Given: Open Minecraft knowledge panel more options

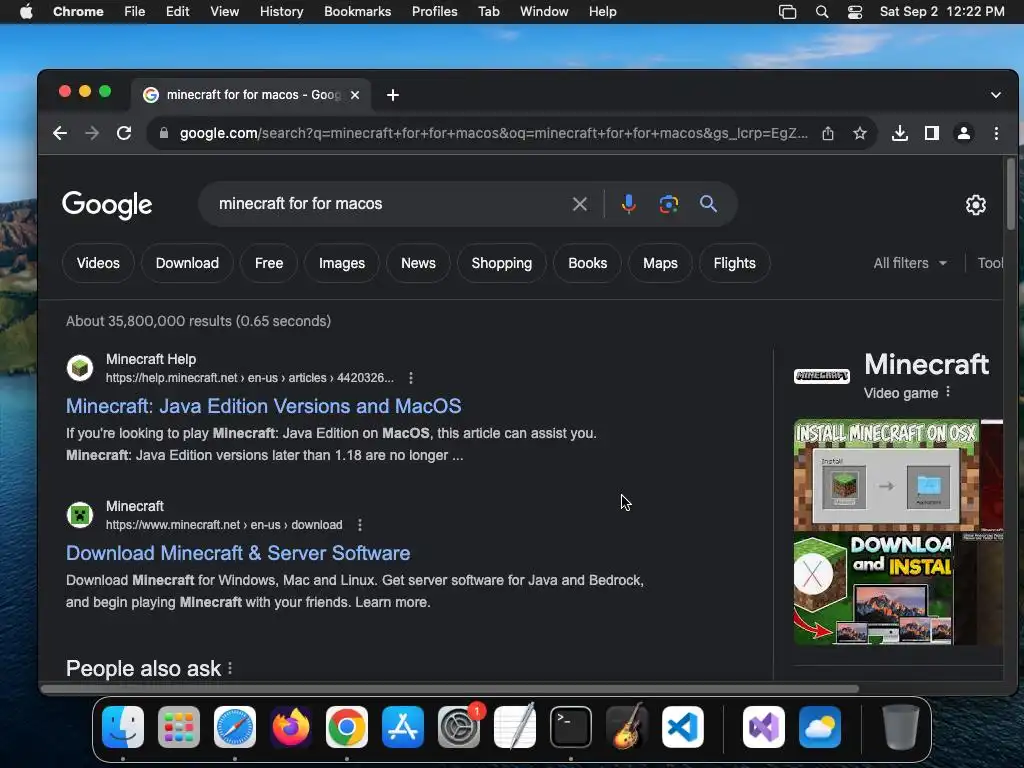Looking at the screenshot, I should coord(948,392).
